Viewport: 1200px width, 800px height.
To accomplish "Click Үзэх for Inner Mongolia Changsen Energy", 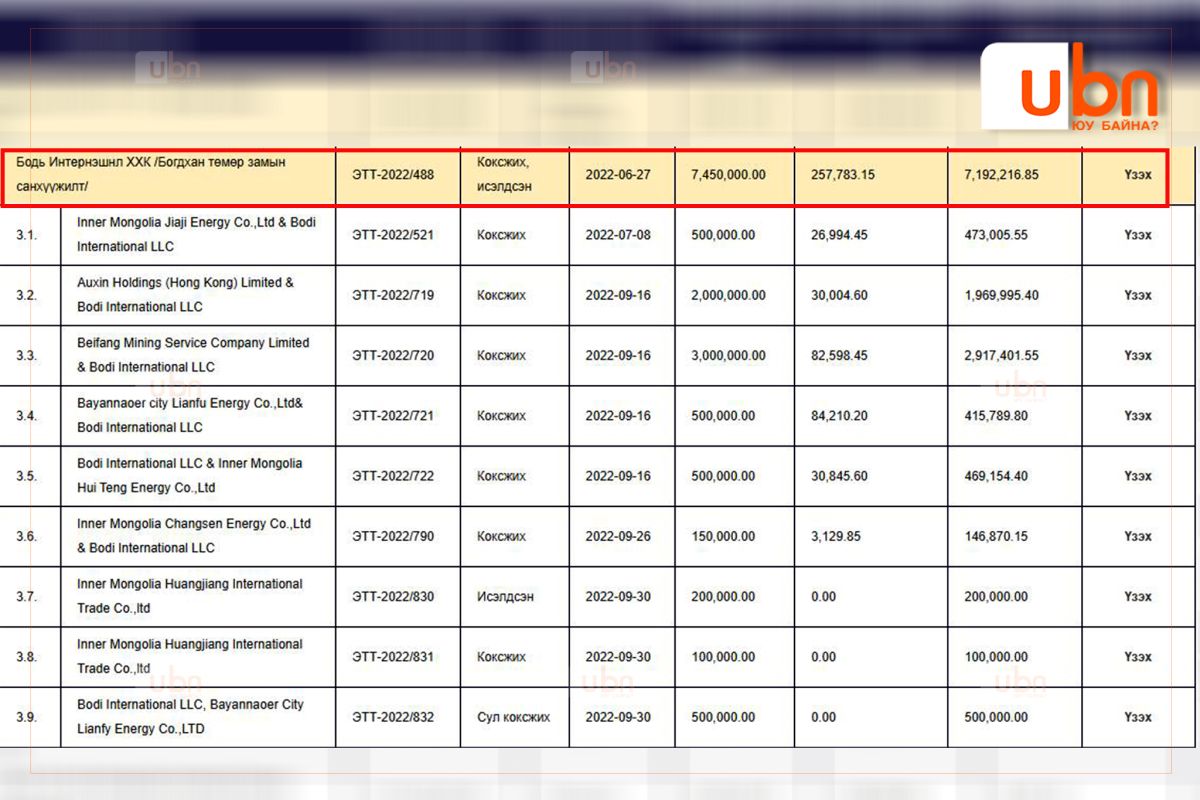I will 1137,537.
